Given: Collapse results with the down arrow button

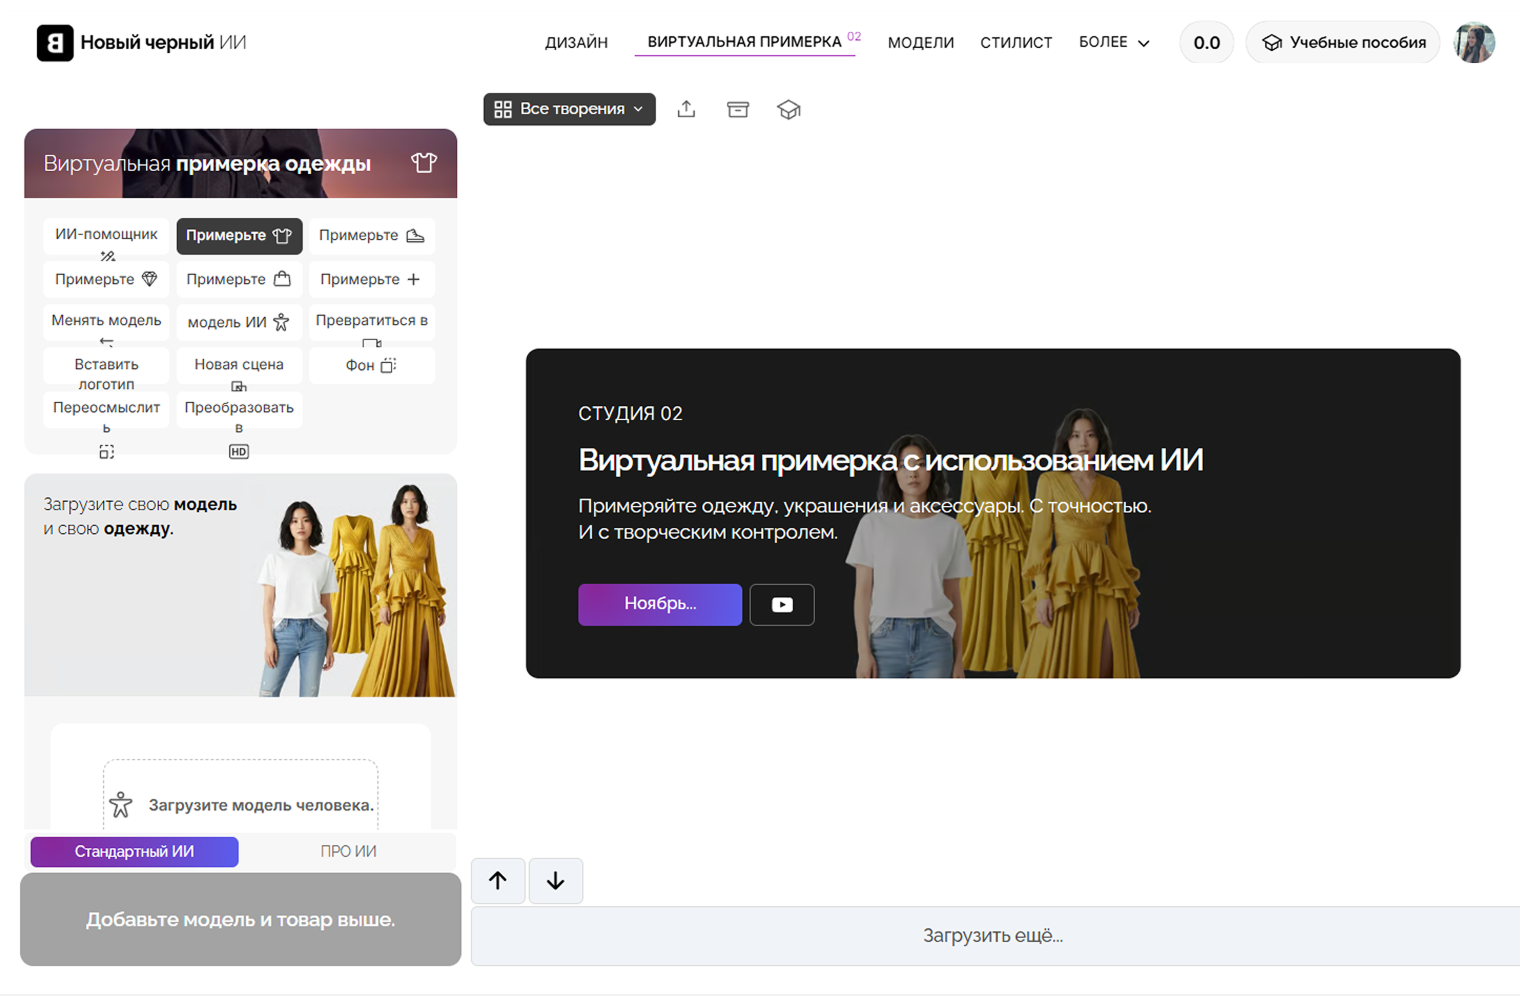Looking at the screenshot, I should point(555,880).
